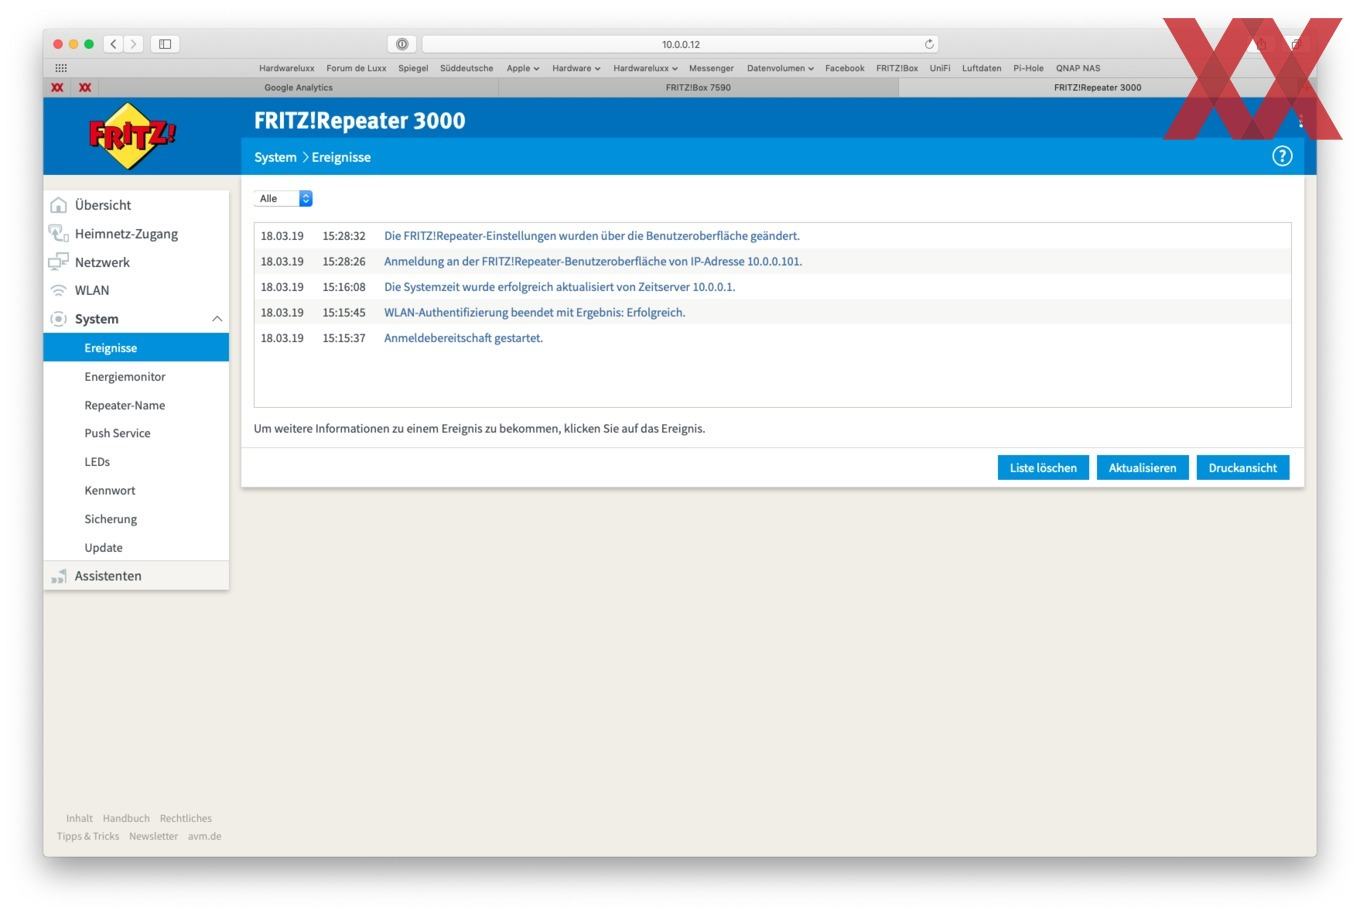Open the Hardwareluxx bookmarks folder dropdown
This screenshot has width=1360, height=914.
(x=645, y=68)
